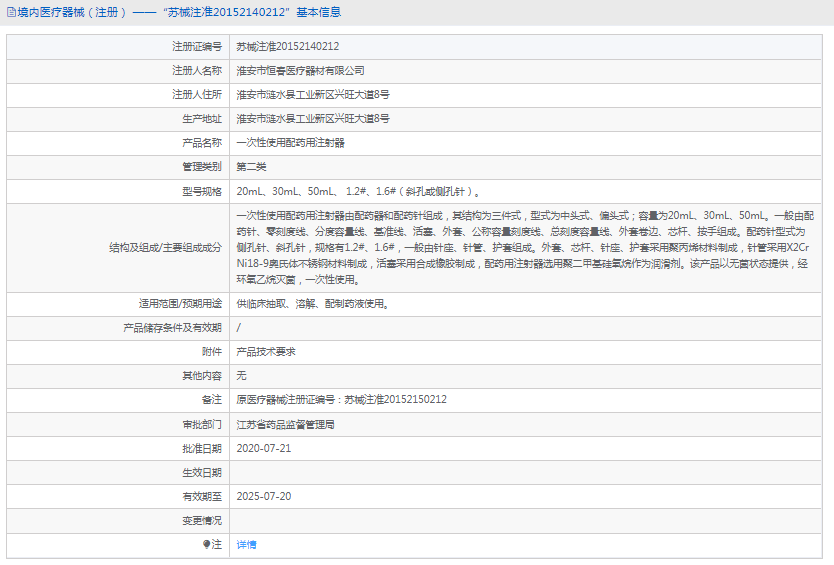Image resolution: width=834 pixels, height=565 pixels.
Task: Click the 管理类别 label
Action: 202,167
